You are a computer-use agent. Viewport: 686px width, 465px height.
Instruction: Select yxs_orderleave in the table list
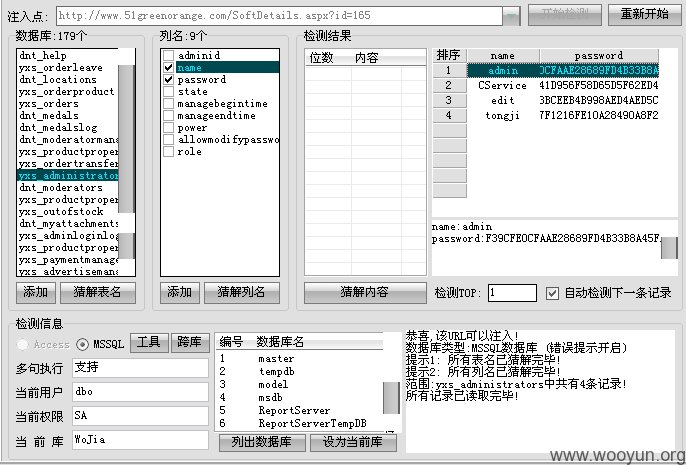68,67
